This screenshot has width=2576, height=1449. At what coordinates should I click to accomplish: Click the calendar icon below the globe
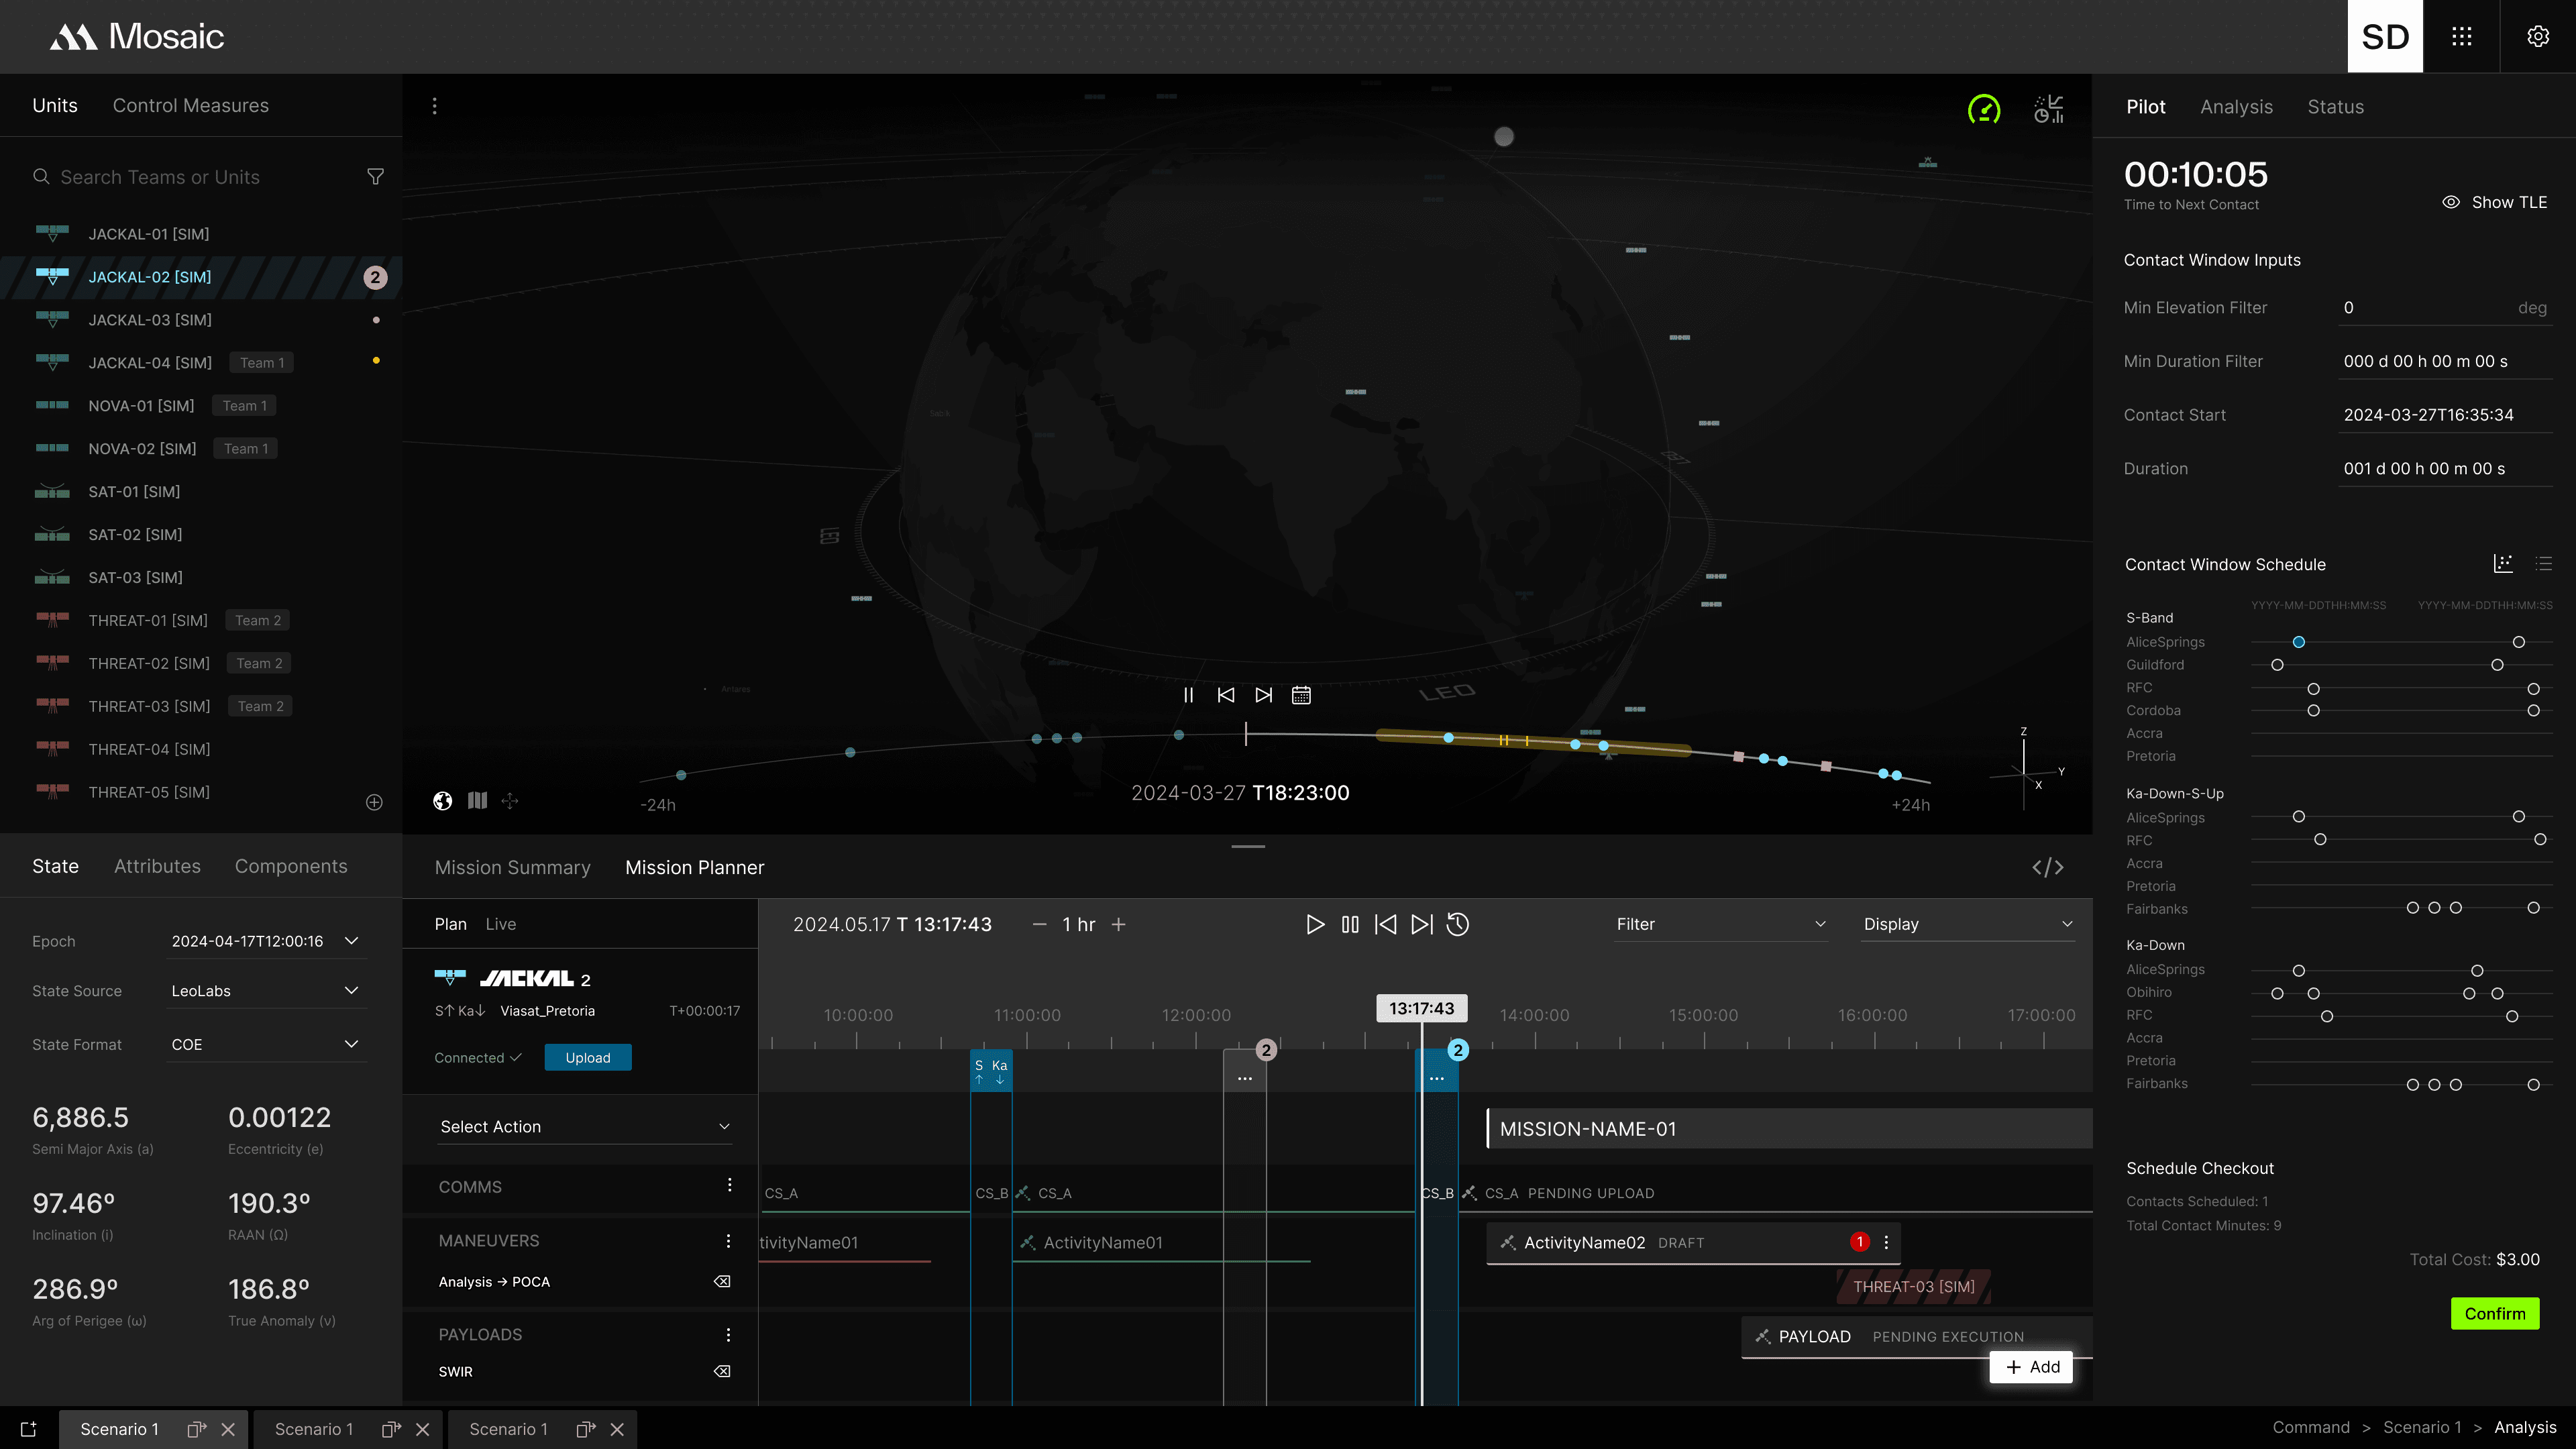tap(1301, 695)
